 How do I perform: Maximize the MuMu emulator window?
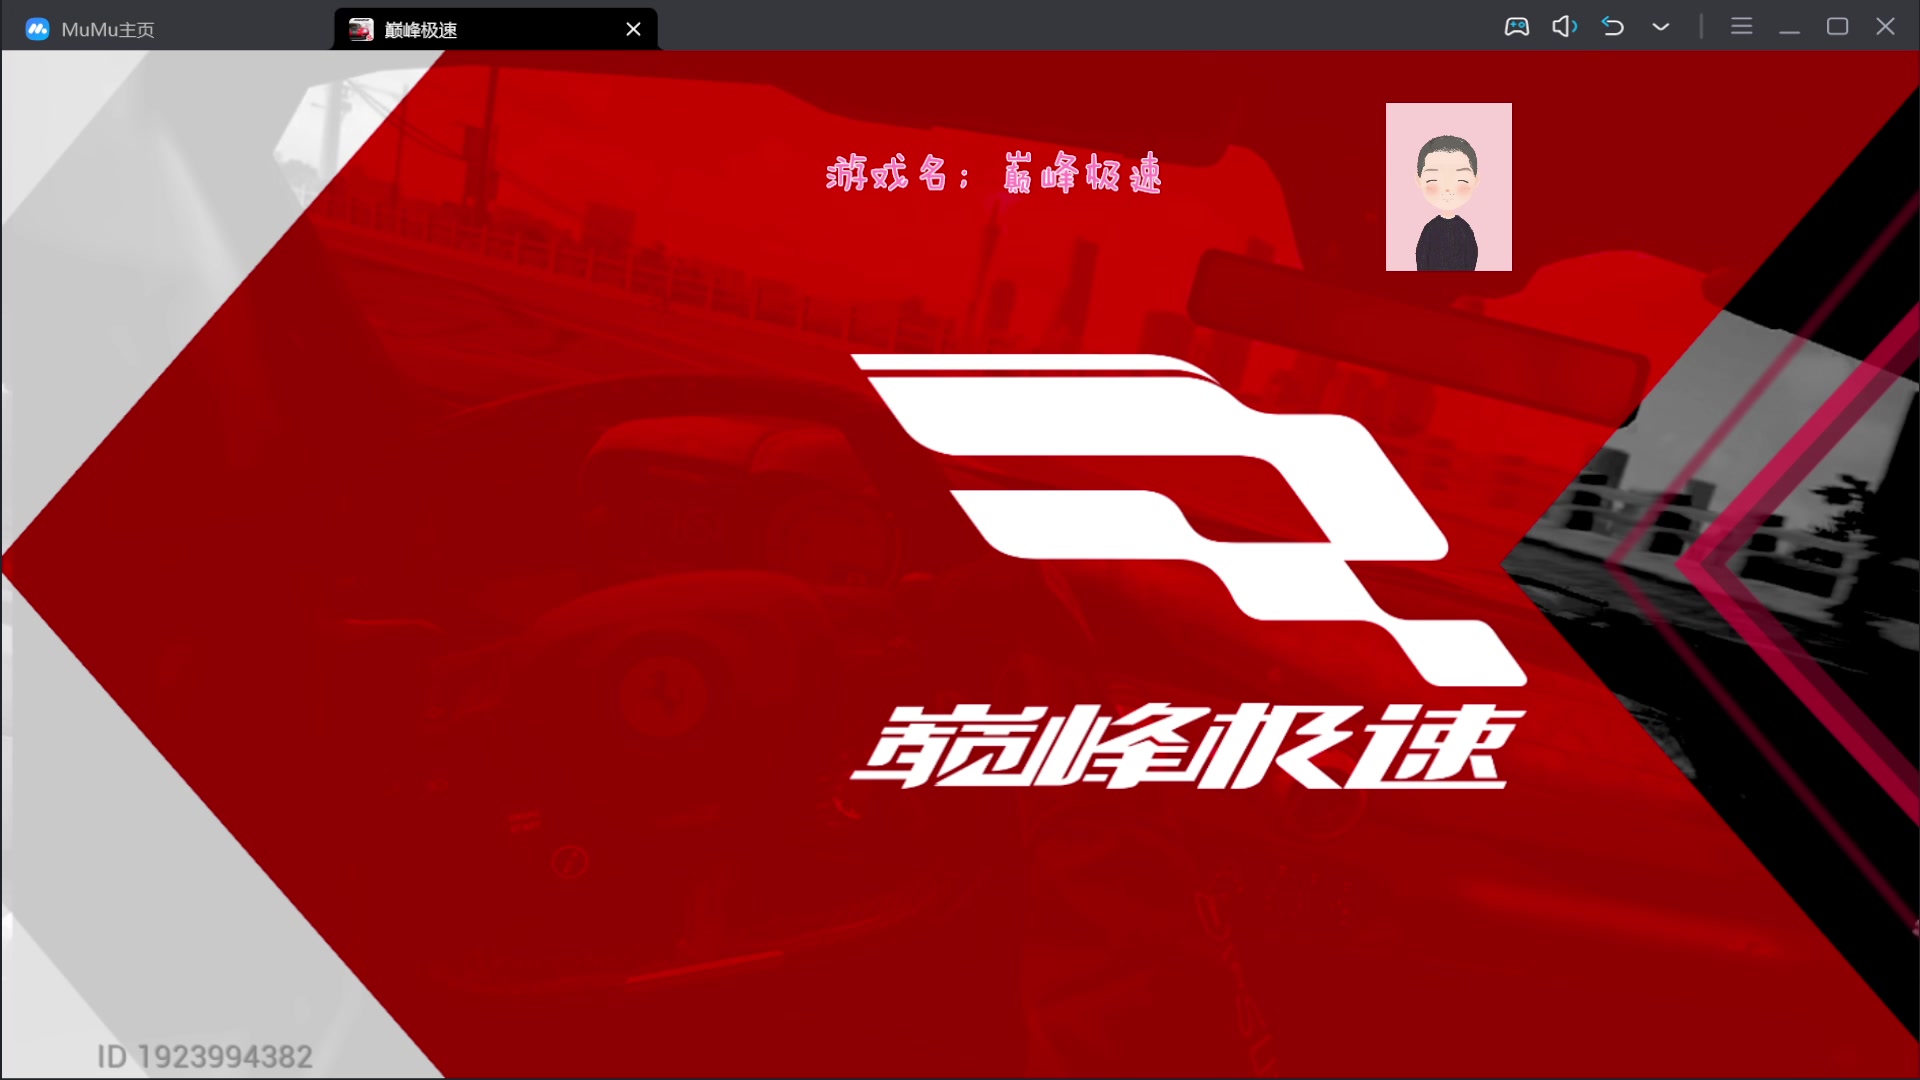point(1837,27)
